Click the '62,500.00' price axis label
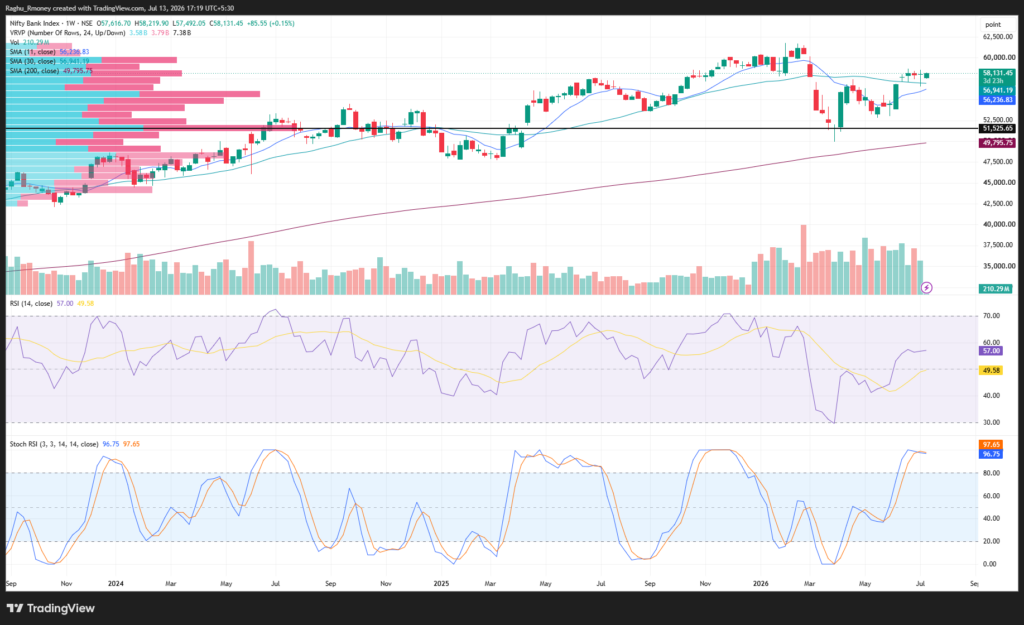Screen dimensions: 1024x625 coord(999,37)
